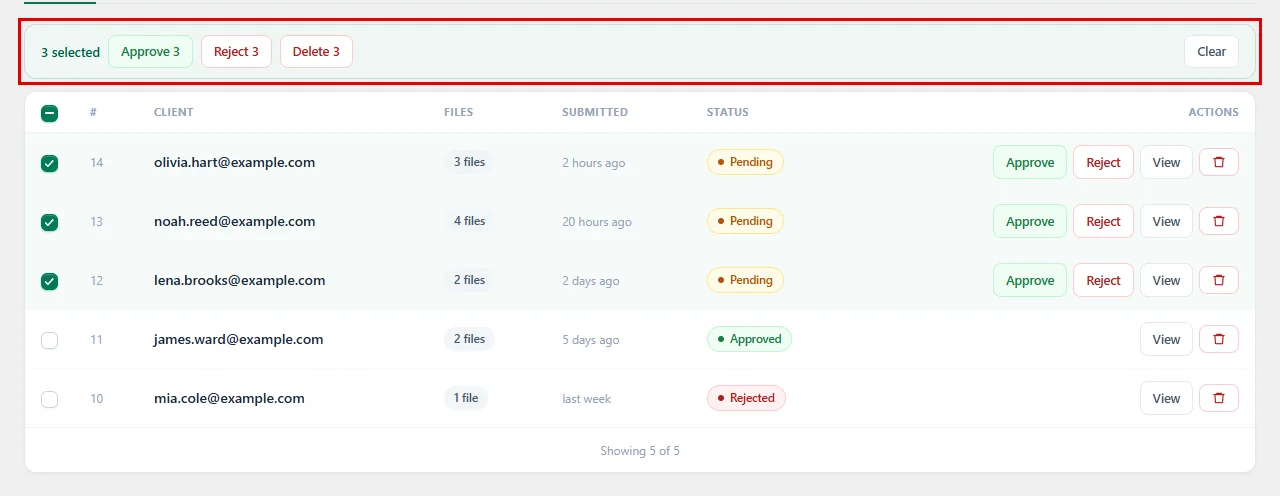The image size is (1280, 496).
Task: View noah.reed@example.com submission
Action: tap(1166, 221)
